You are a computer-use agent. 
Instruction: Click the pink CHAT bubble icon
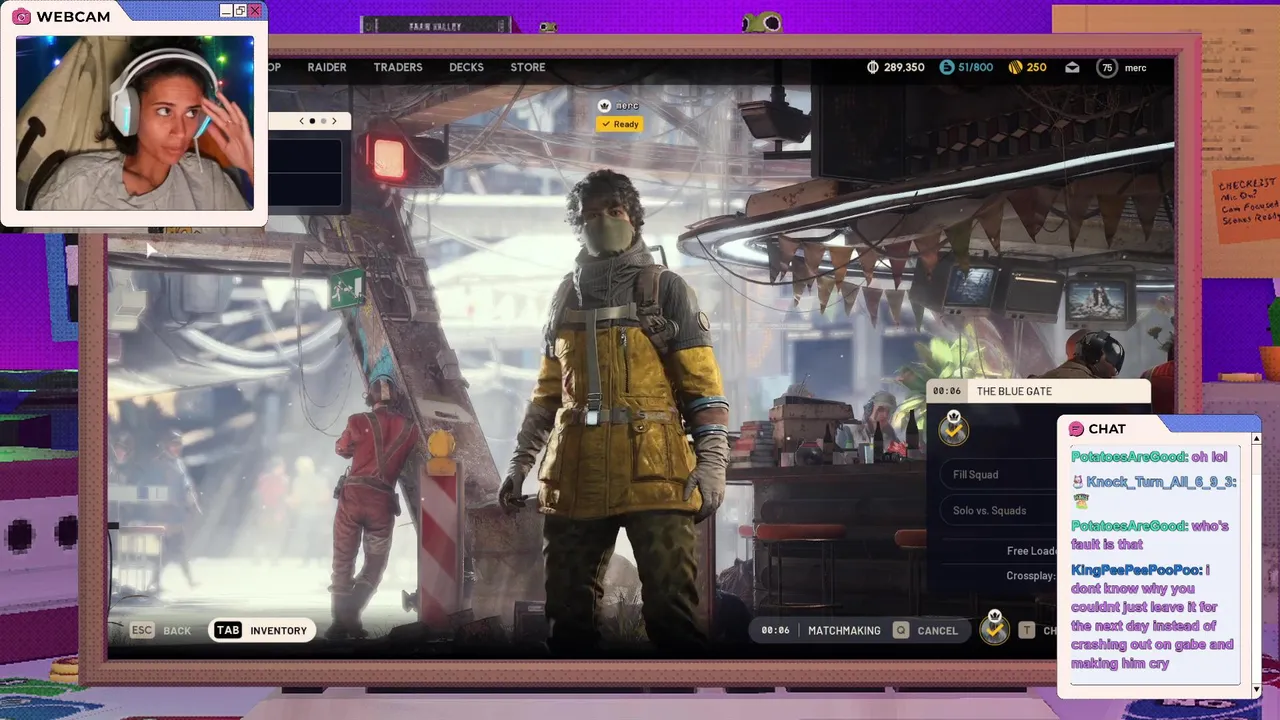tap(1076, 428)
